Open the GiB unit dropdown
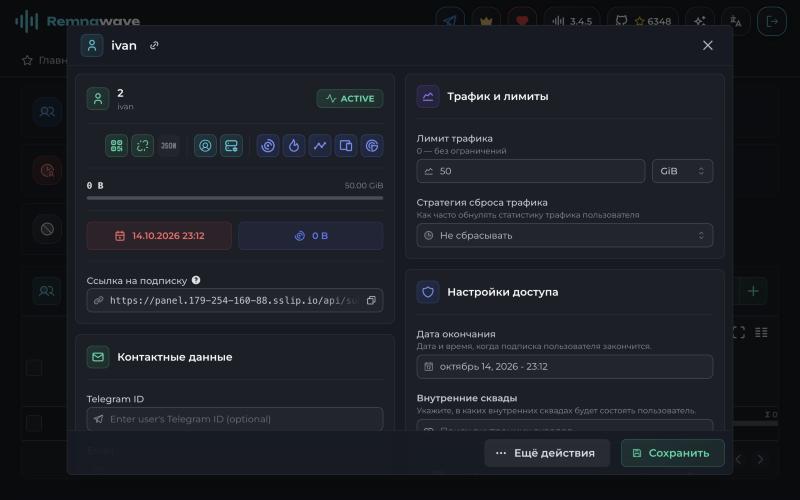This screenshot has width=800, height=500. [682, 171]
